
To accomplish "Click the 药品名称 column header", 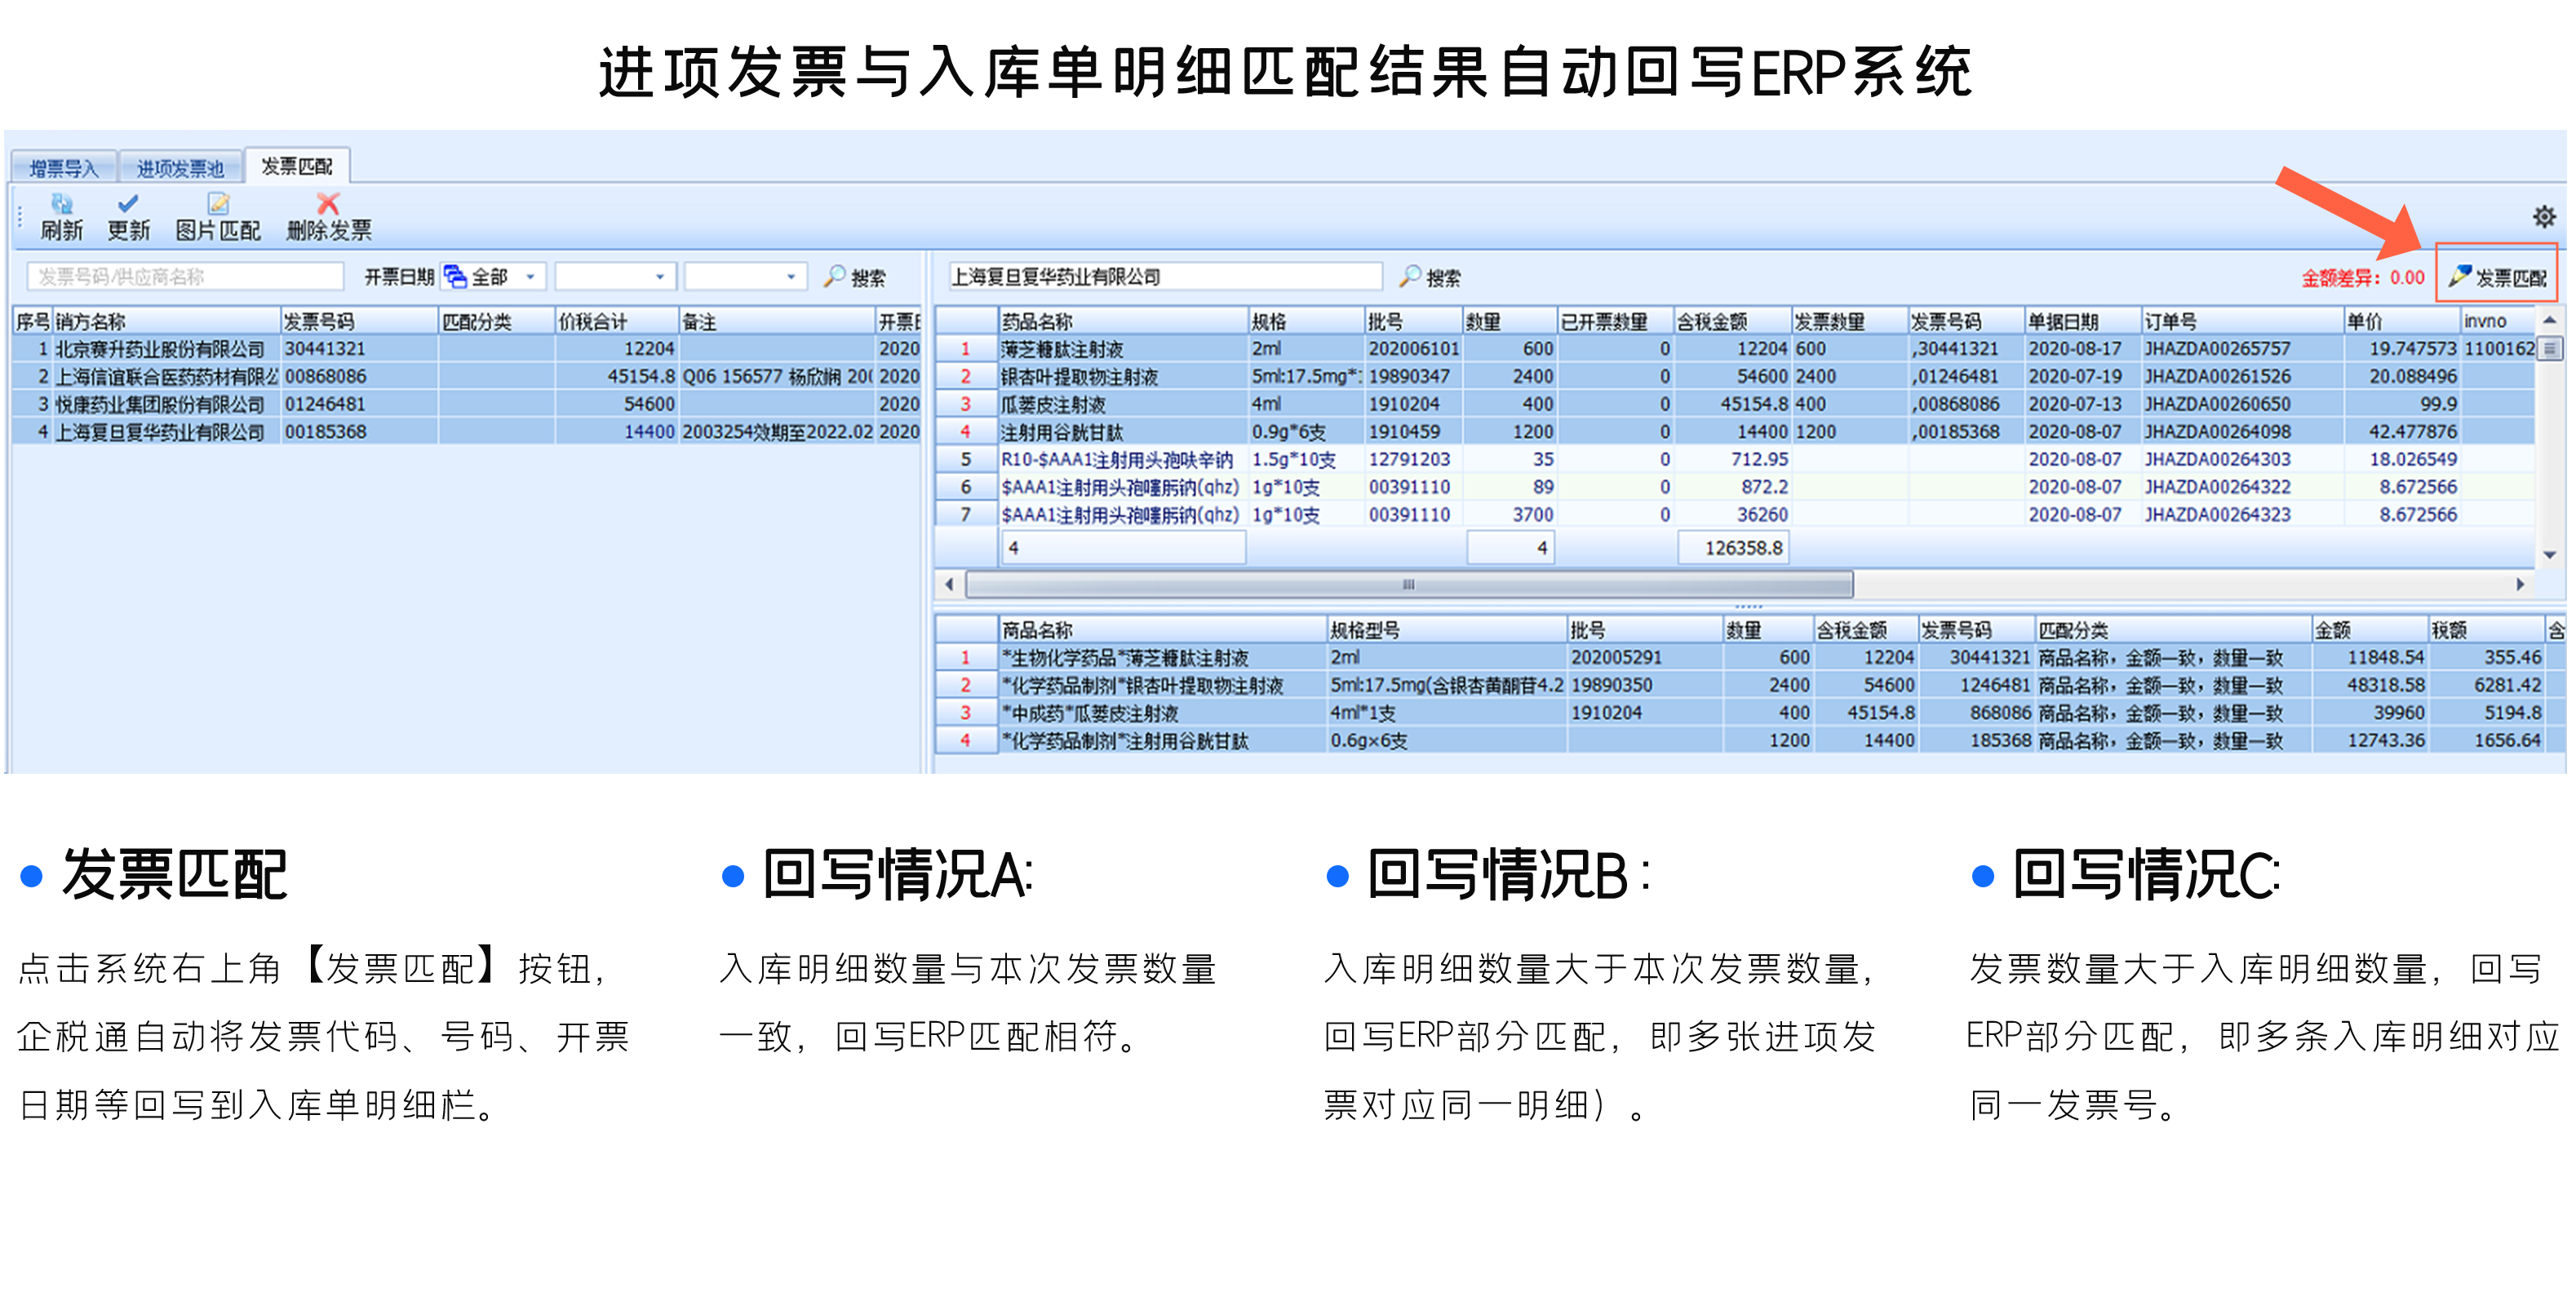I will 1123,321.
